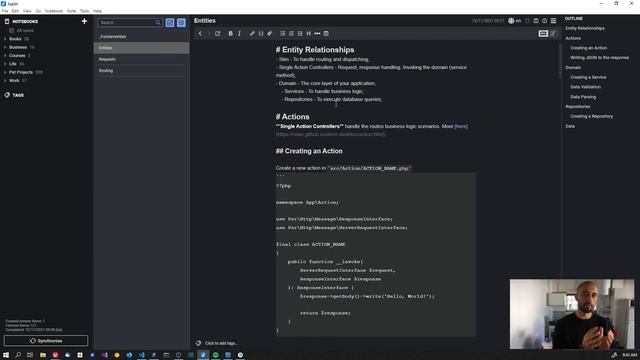The image size is (640, 360).
Task: Open the Requests note
Action: coord(141,59)
